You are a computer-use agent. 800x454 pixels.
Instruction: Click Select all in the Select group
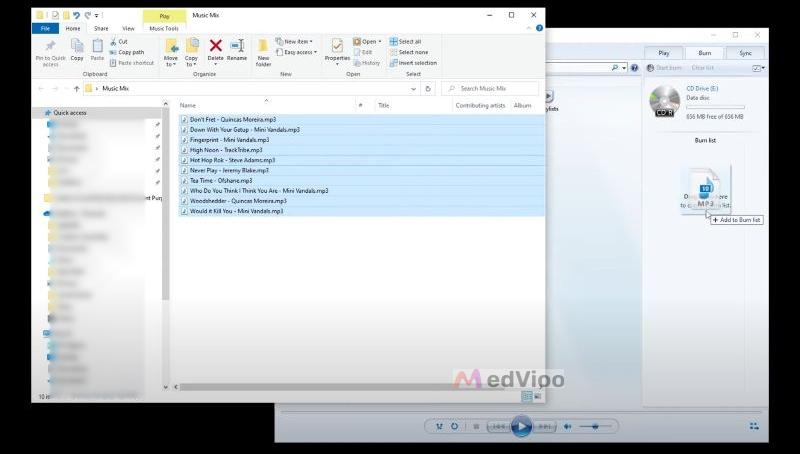[x=406, y=41]
